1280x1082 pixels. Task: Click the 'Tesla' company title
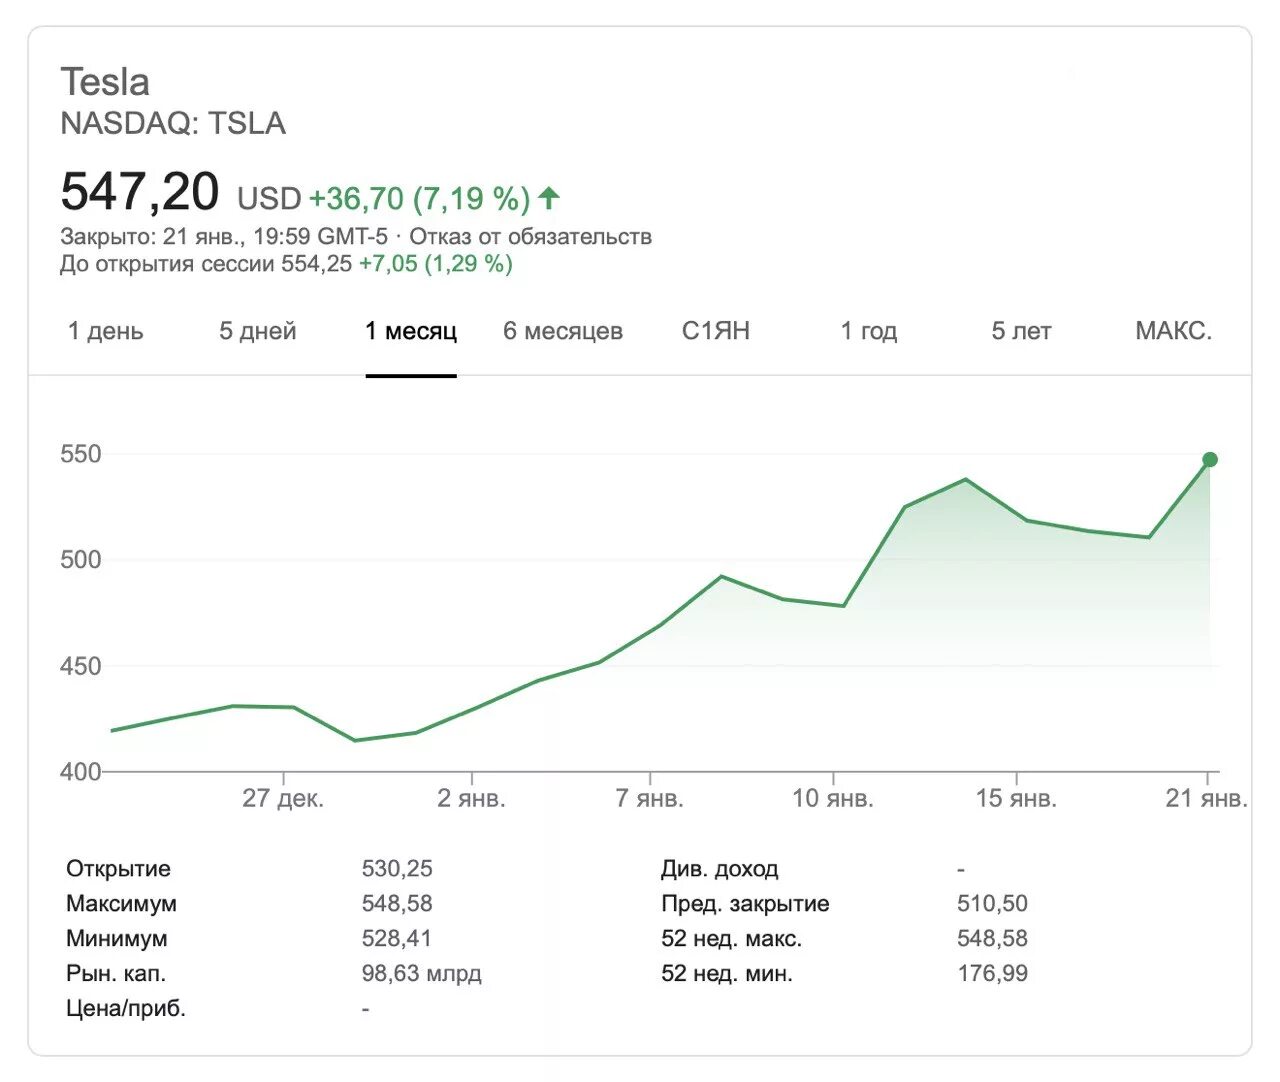click(x=105, y=81)
